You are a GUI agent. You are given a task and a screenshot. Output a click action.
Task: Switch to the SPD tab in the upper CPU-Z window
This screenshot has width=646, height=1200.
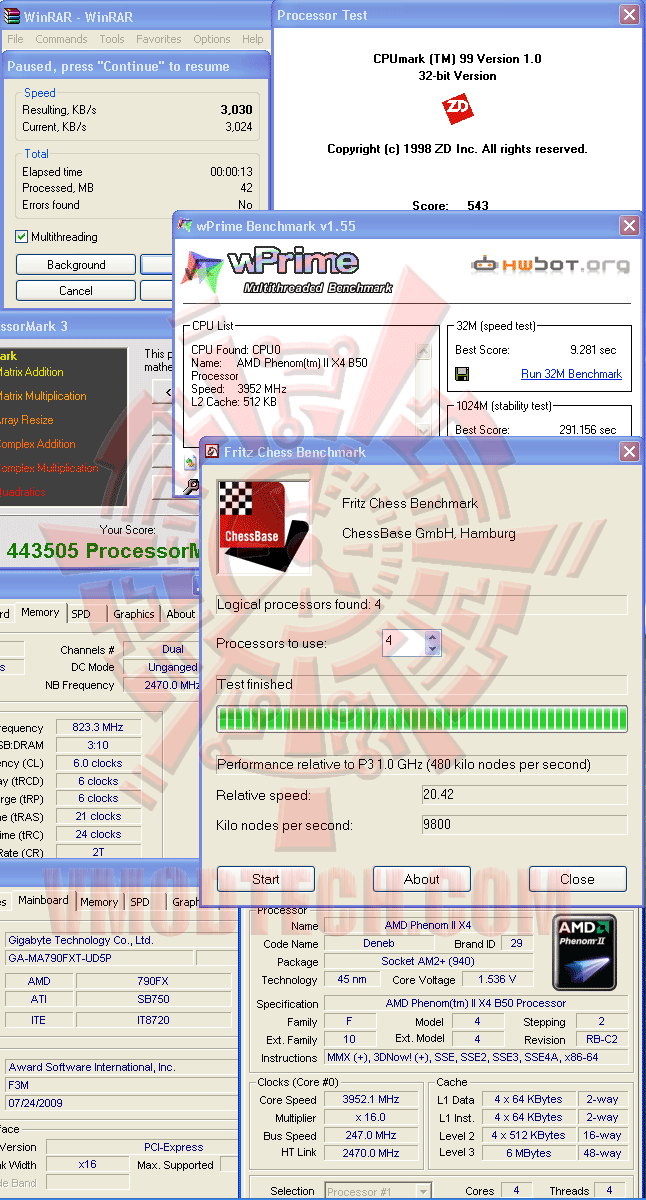tap(82, 614)
